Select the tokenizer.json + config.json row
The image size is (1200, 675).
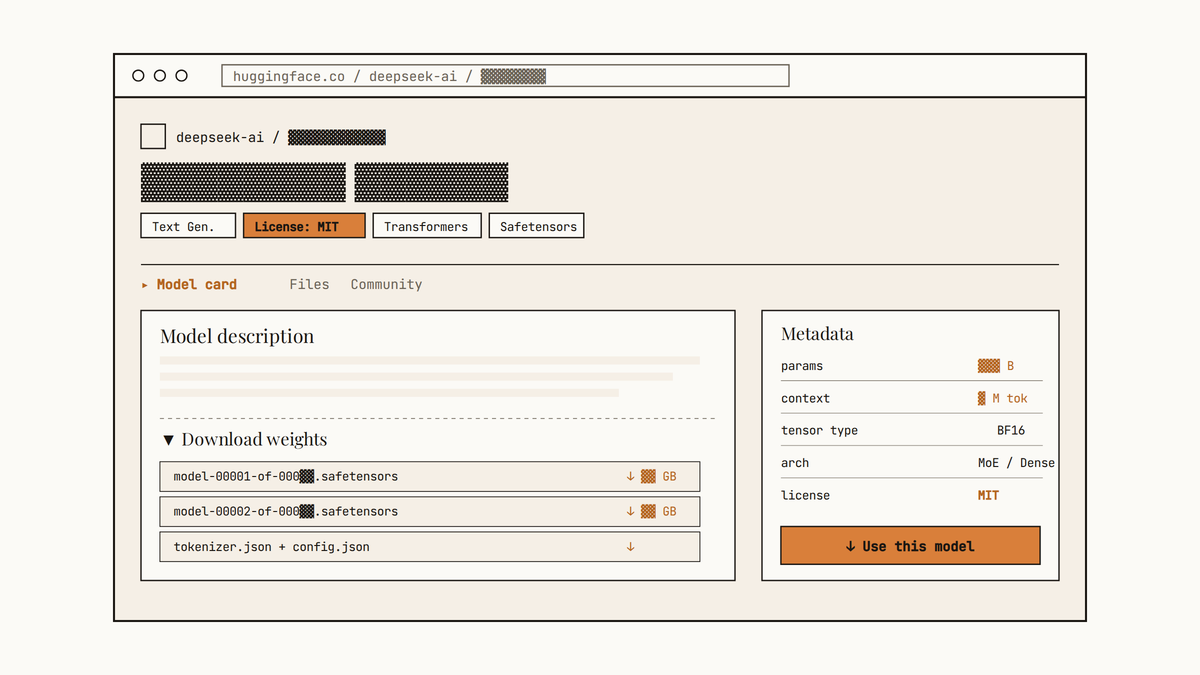(430, 547)
